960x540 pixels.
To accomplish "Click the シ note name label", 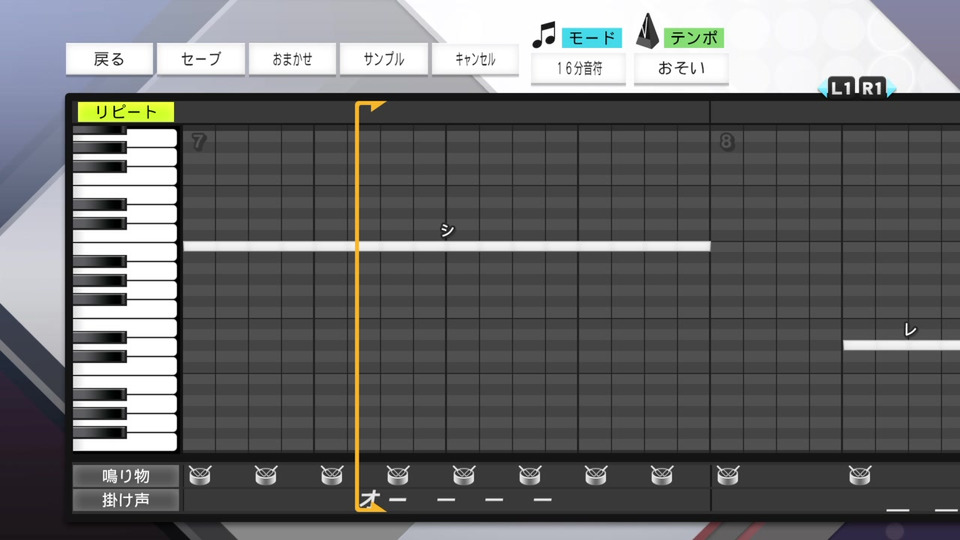I will [x=447, y=230].
